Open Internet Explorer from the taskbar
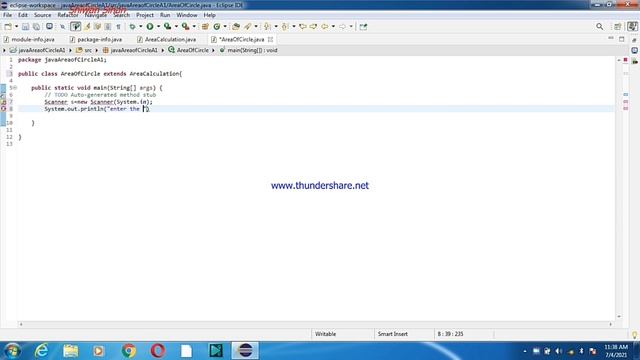This screenshot has width=640, height=360. coord(42,351)
